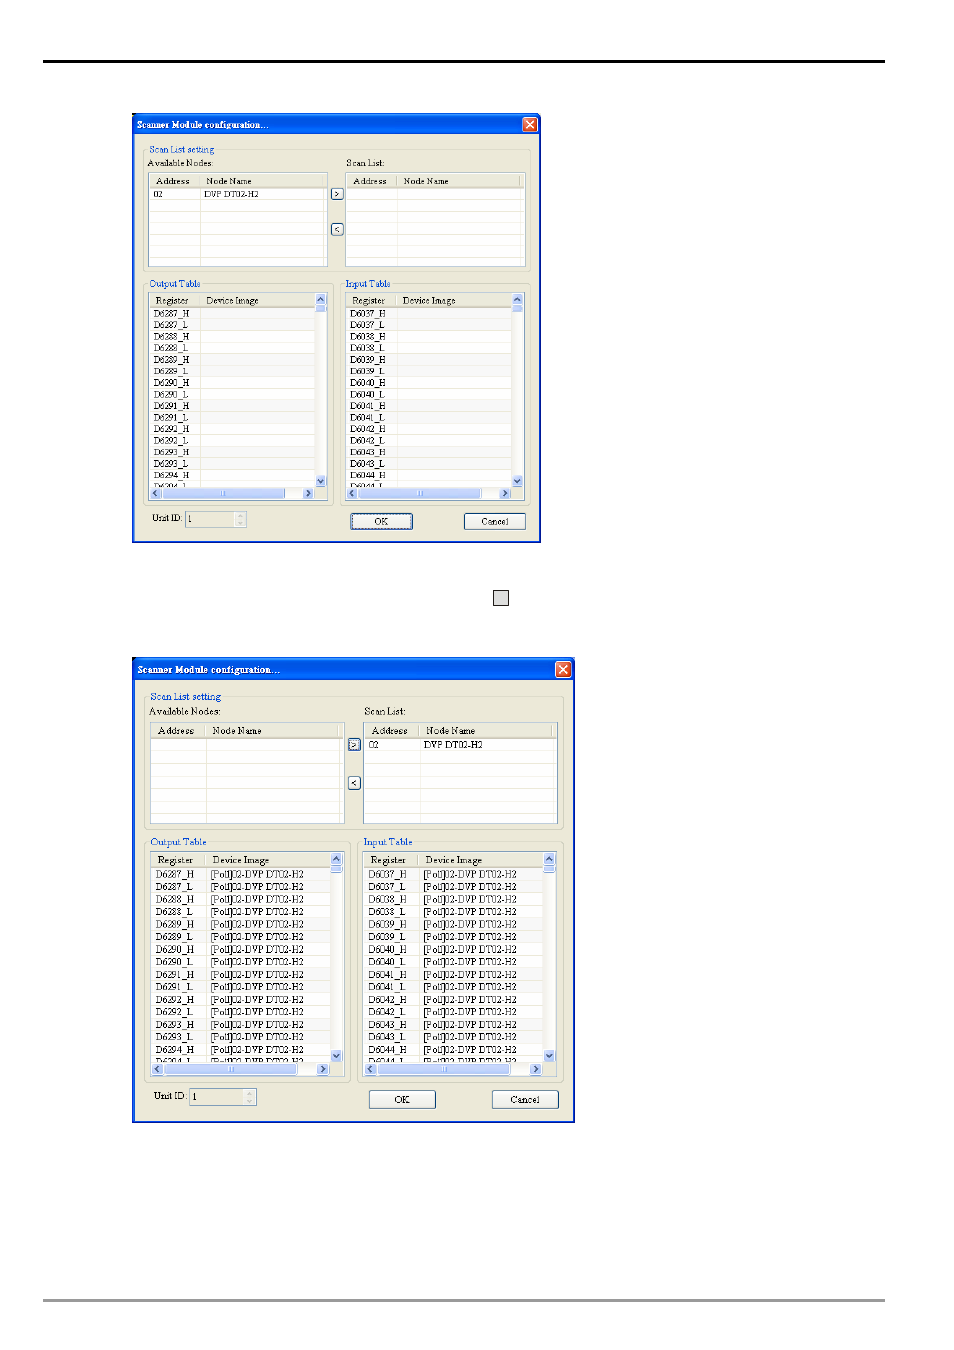Click the small square box between the dialogs
The image size is (954, 1350).
501,598
